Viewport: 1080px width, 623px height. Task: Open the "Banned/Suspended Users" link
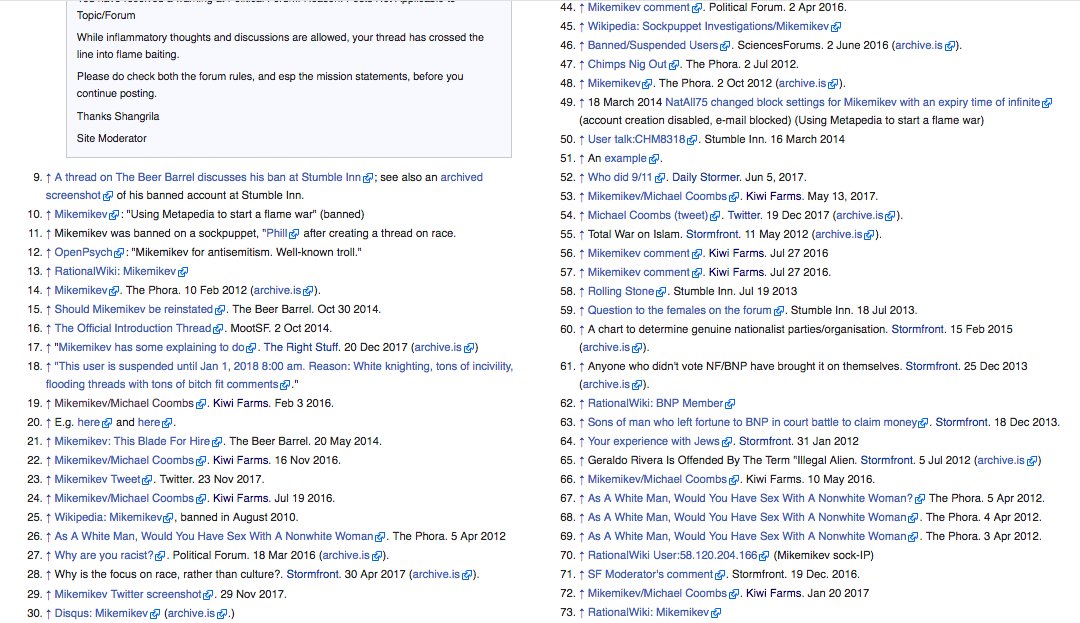tap(653, 45)
